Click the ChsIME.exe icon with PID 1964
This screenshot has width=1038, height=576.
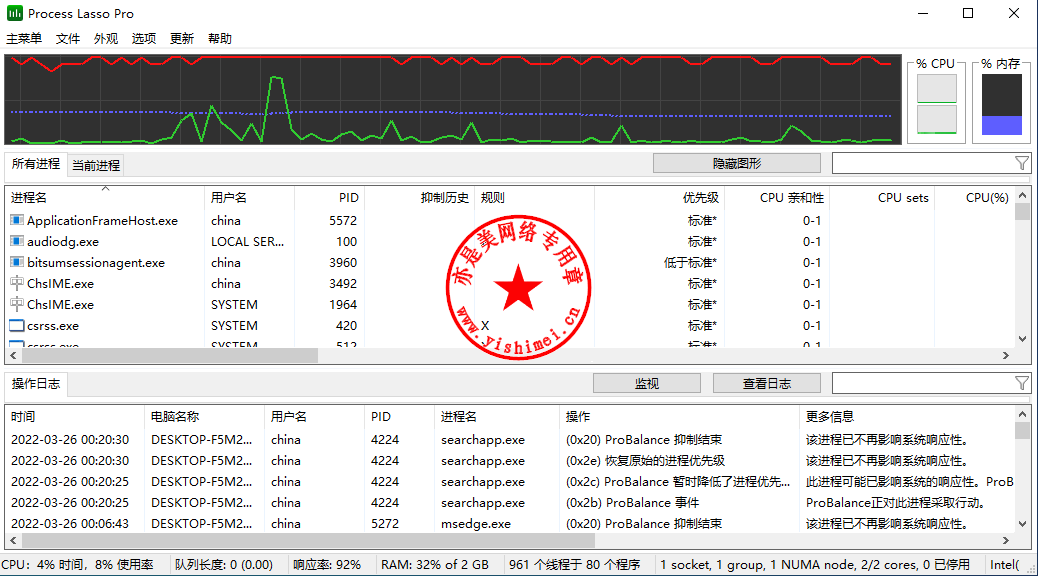[17, 305]
